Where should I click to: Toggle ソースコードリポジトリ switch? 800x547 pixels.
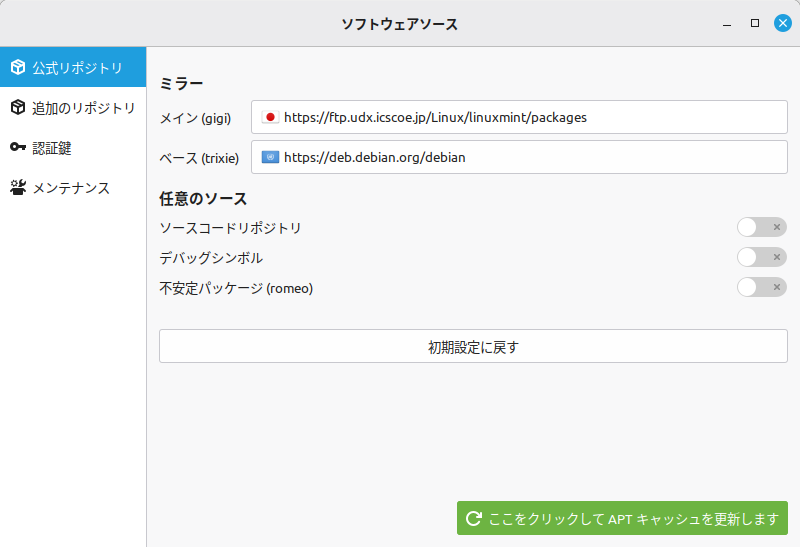coord(761,228)
